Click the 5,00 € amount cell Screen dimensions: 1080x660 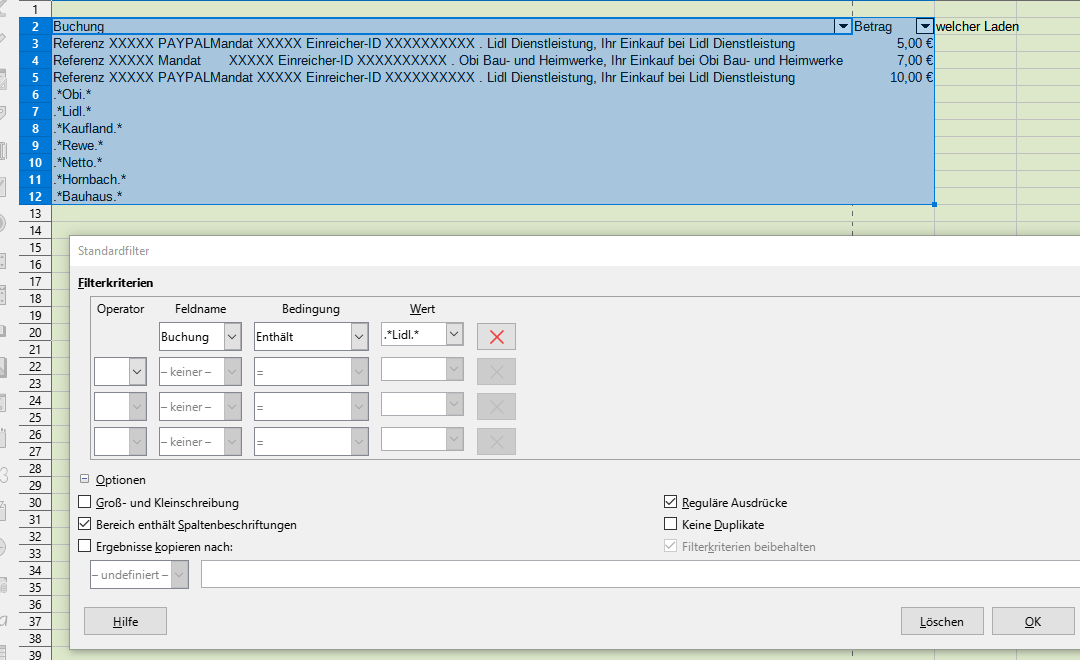pos(893,43)
